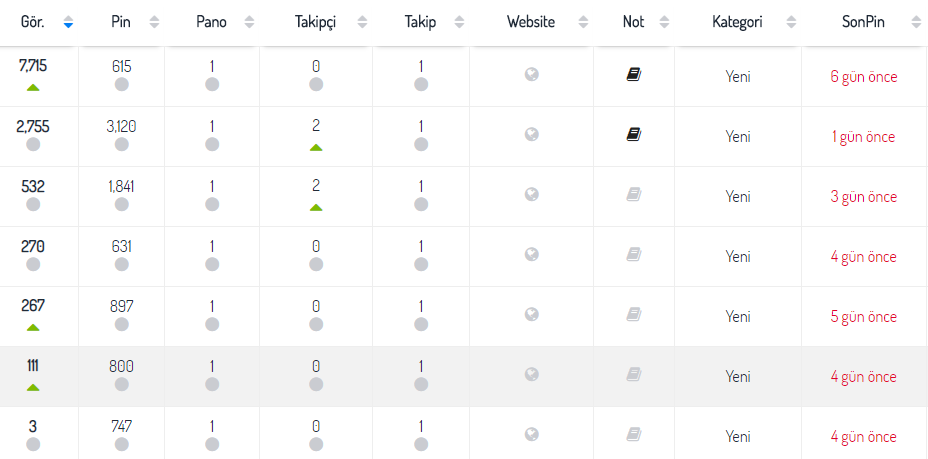
Task: Sort by Pin column using its arrows
Action: pos(154,22)
